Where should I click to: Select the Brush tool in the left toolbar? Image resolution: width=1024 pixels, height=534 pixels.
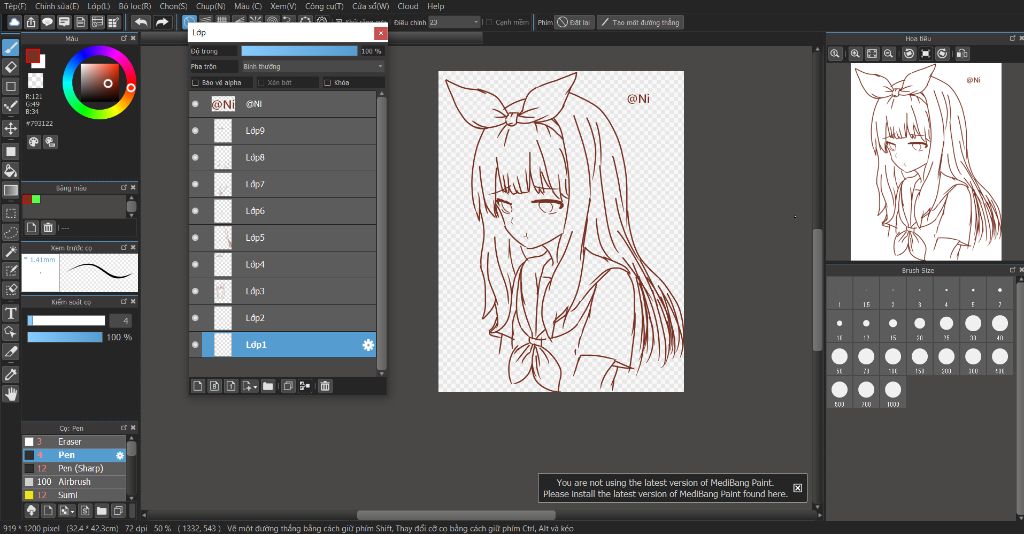tap(10, 48)
